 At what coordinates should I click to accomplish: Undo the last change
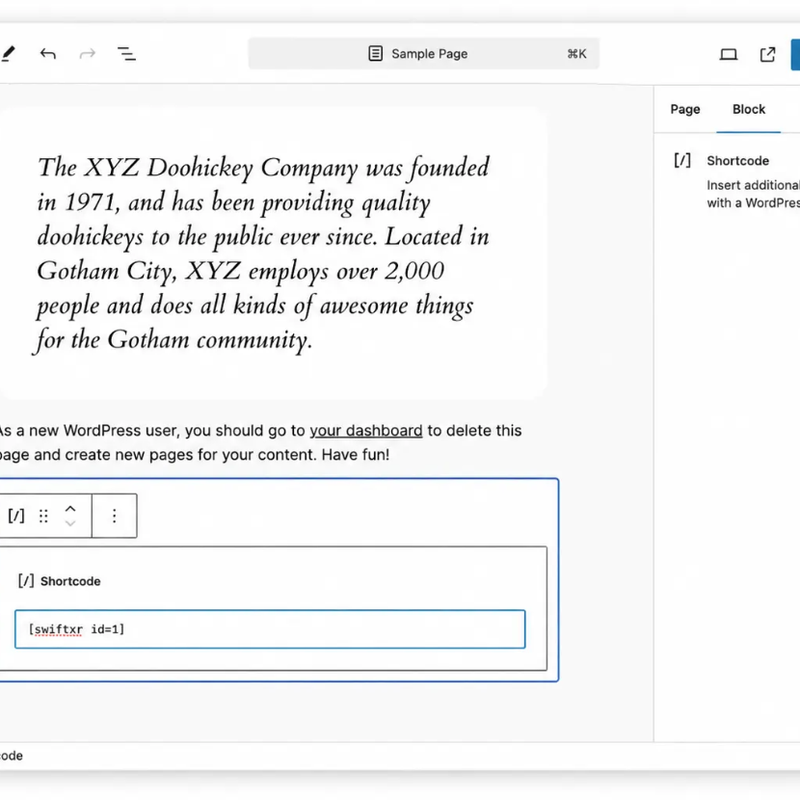pos(48,54)
